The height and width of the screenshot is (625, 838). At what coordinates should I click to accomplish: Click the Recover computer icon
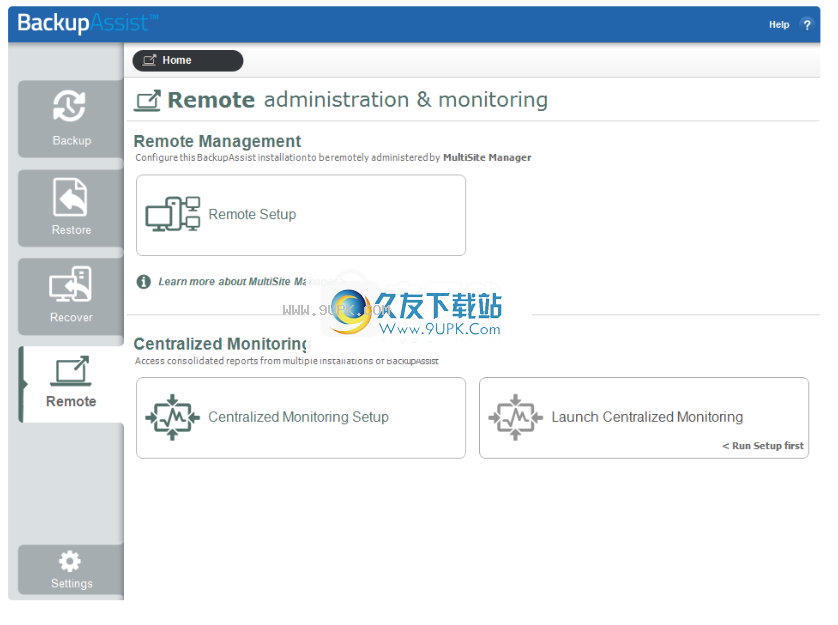point(70,284)
